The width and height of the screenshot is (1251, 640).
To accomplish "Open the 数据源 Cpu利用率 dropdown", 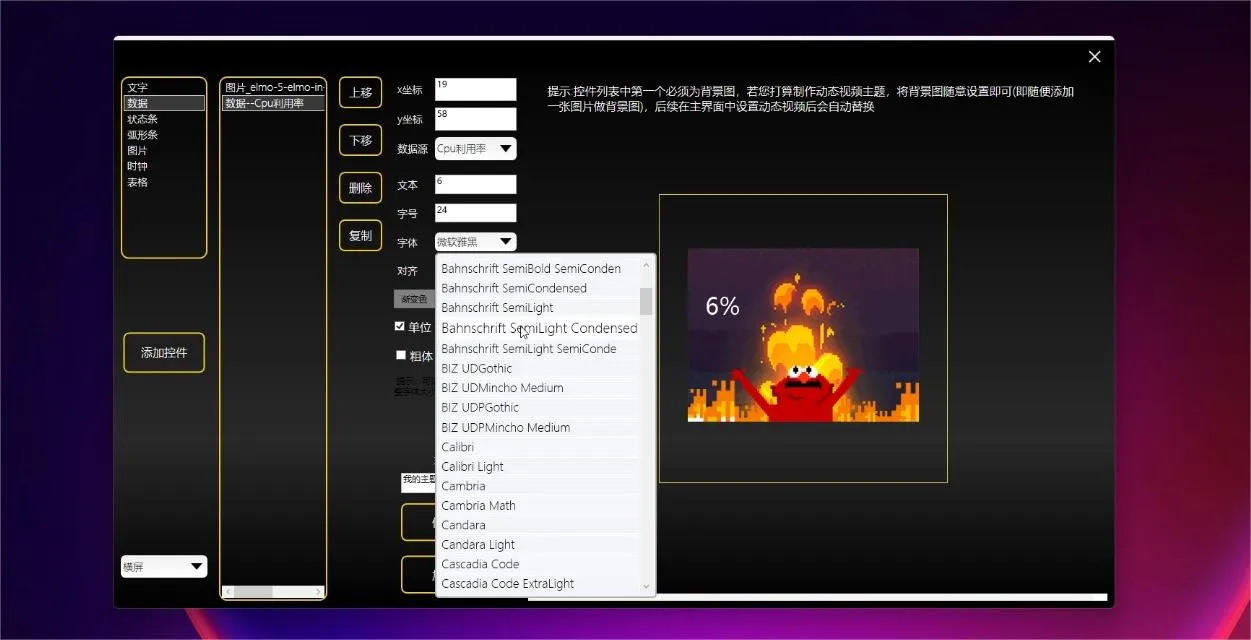I will (475, 149).
